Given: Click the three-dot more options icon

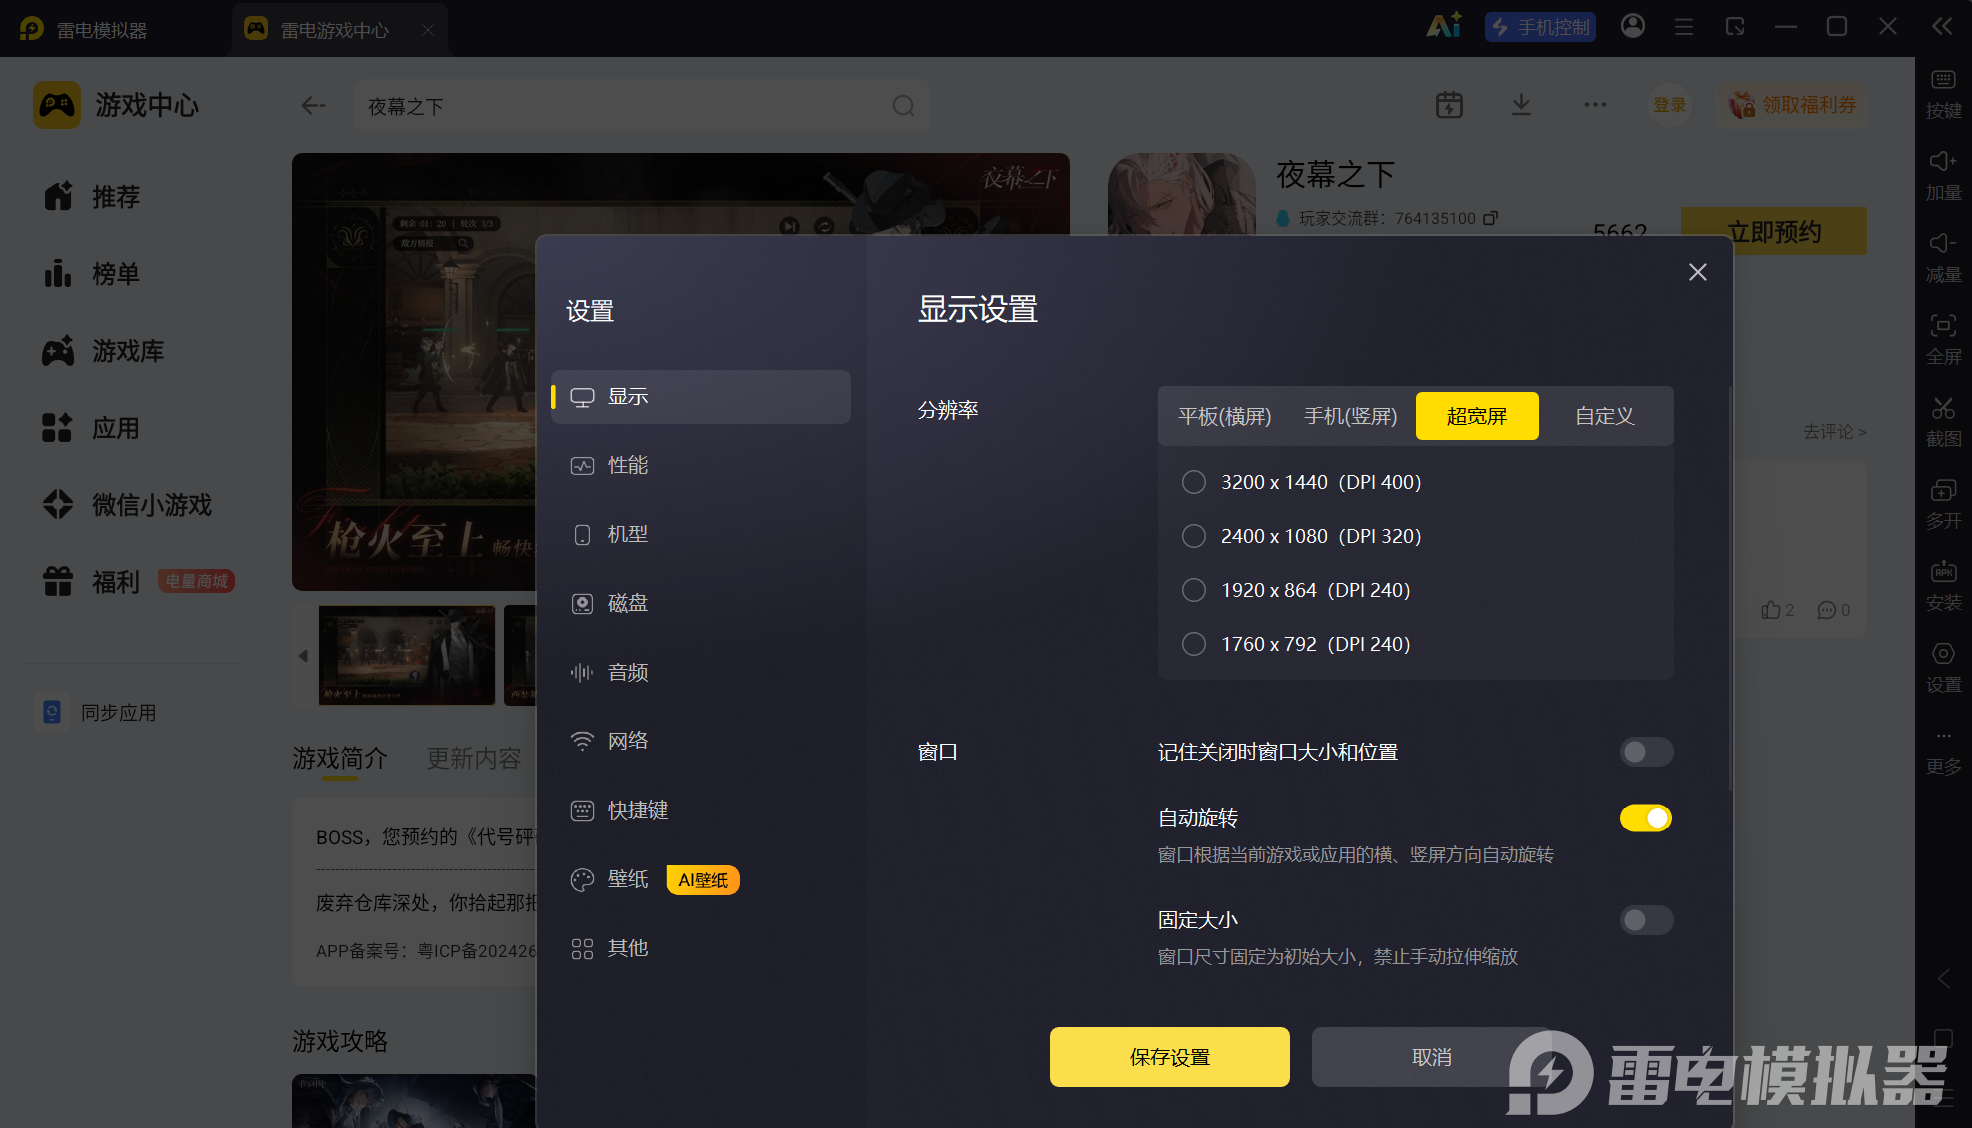Looking at the screenshot, I should pos(1595,105).
